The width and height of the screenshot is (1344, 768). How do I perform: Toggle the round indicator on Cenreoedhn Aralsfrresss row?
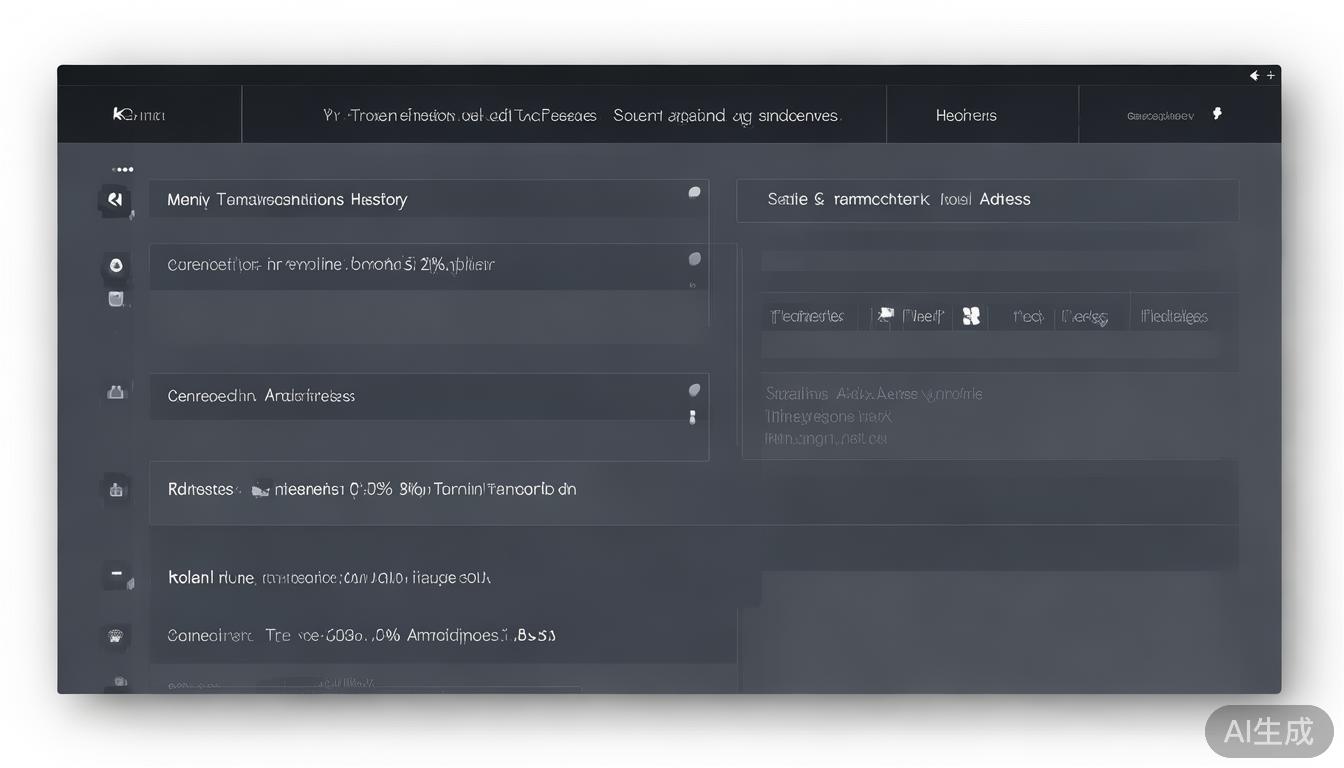(694, 390)
